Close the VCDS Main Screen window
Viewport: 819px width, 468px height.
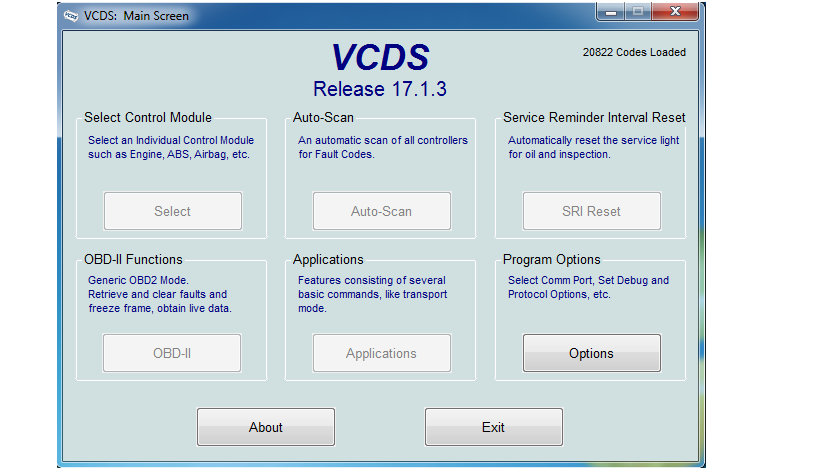(x=675, y=11)
